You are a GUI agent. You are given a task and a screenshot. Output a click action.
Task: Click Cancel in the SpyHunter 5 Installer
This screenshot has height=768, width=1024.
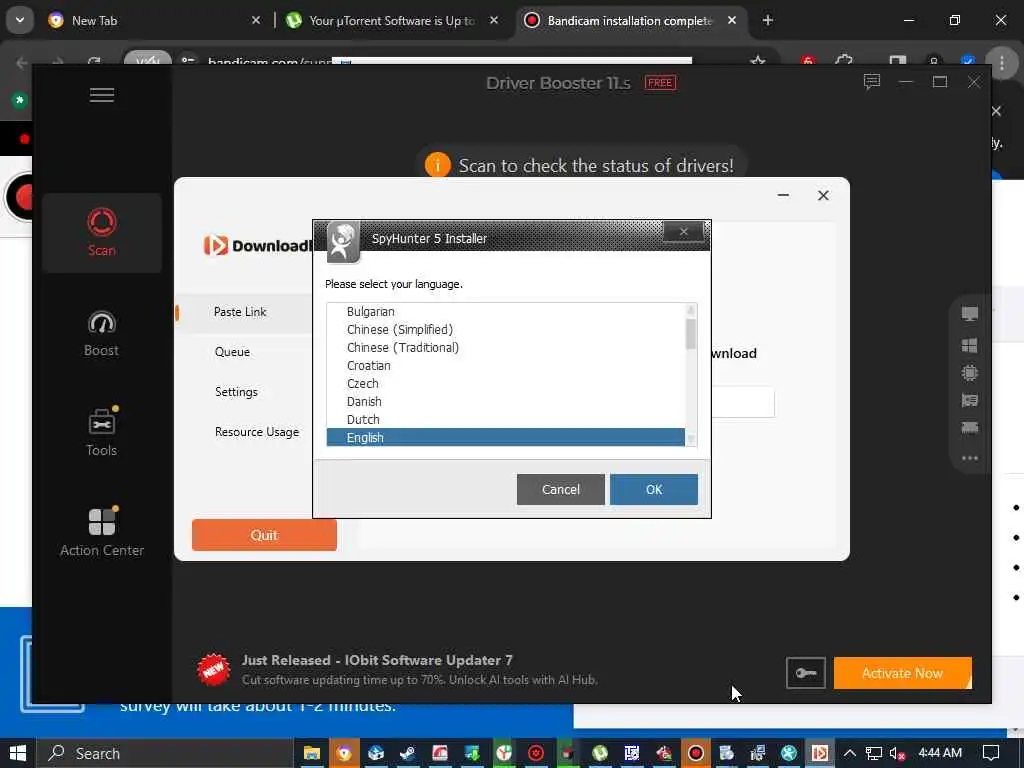(560, 490)
